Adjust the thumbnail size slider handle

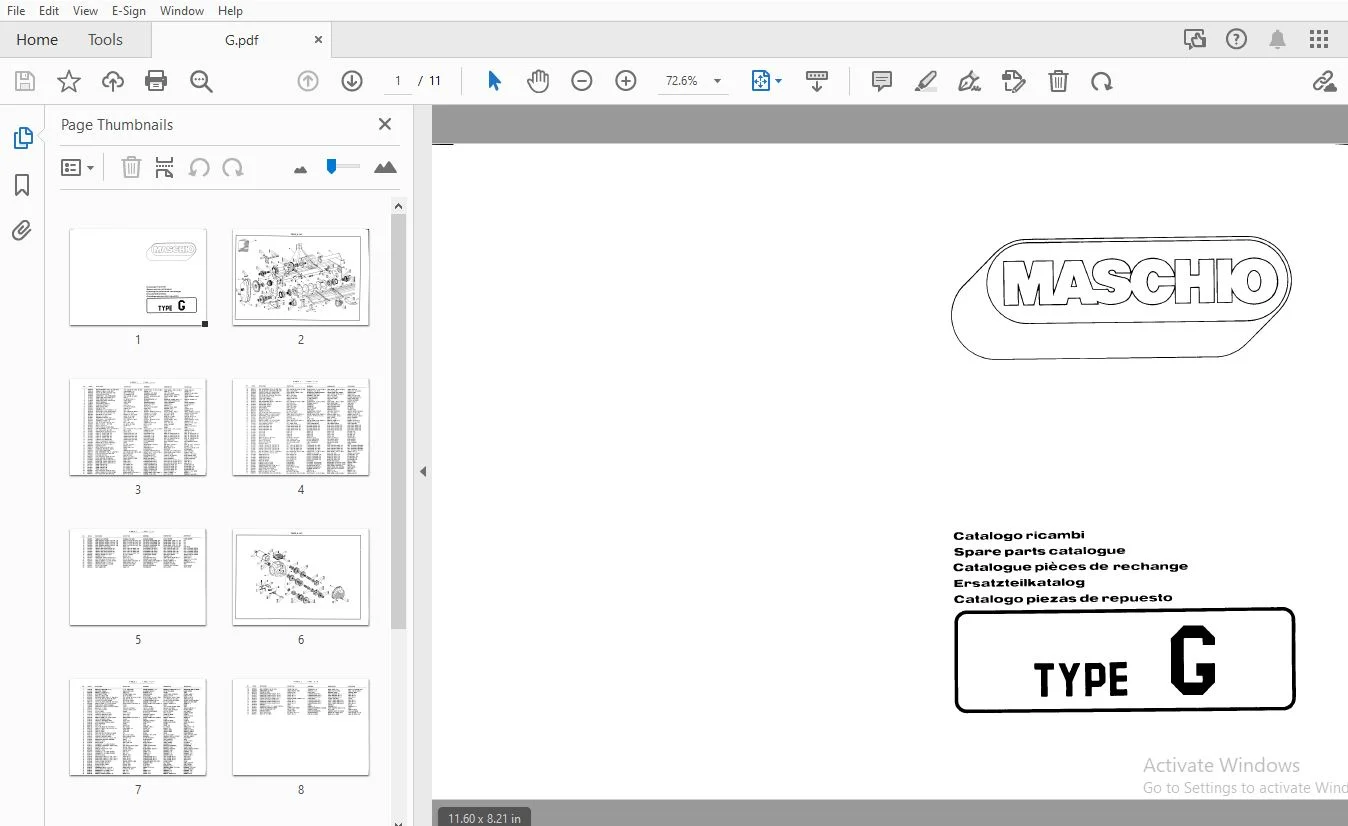pyautogui.click(x=331, y=166)
